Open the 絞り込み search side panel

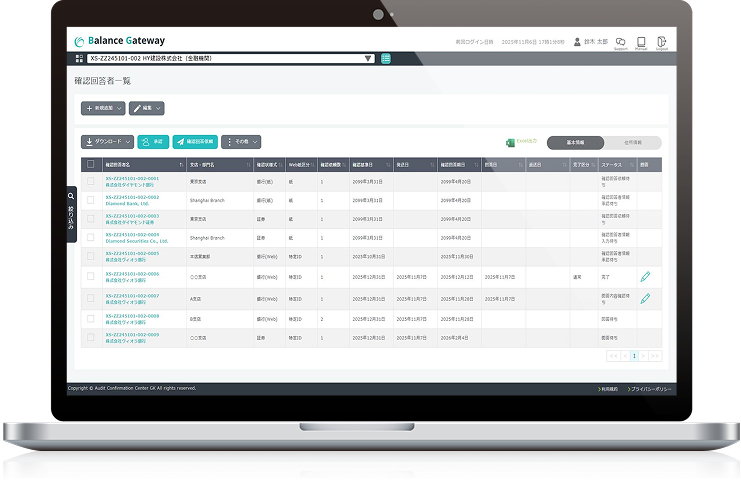pos(71,215)
